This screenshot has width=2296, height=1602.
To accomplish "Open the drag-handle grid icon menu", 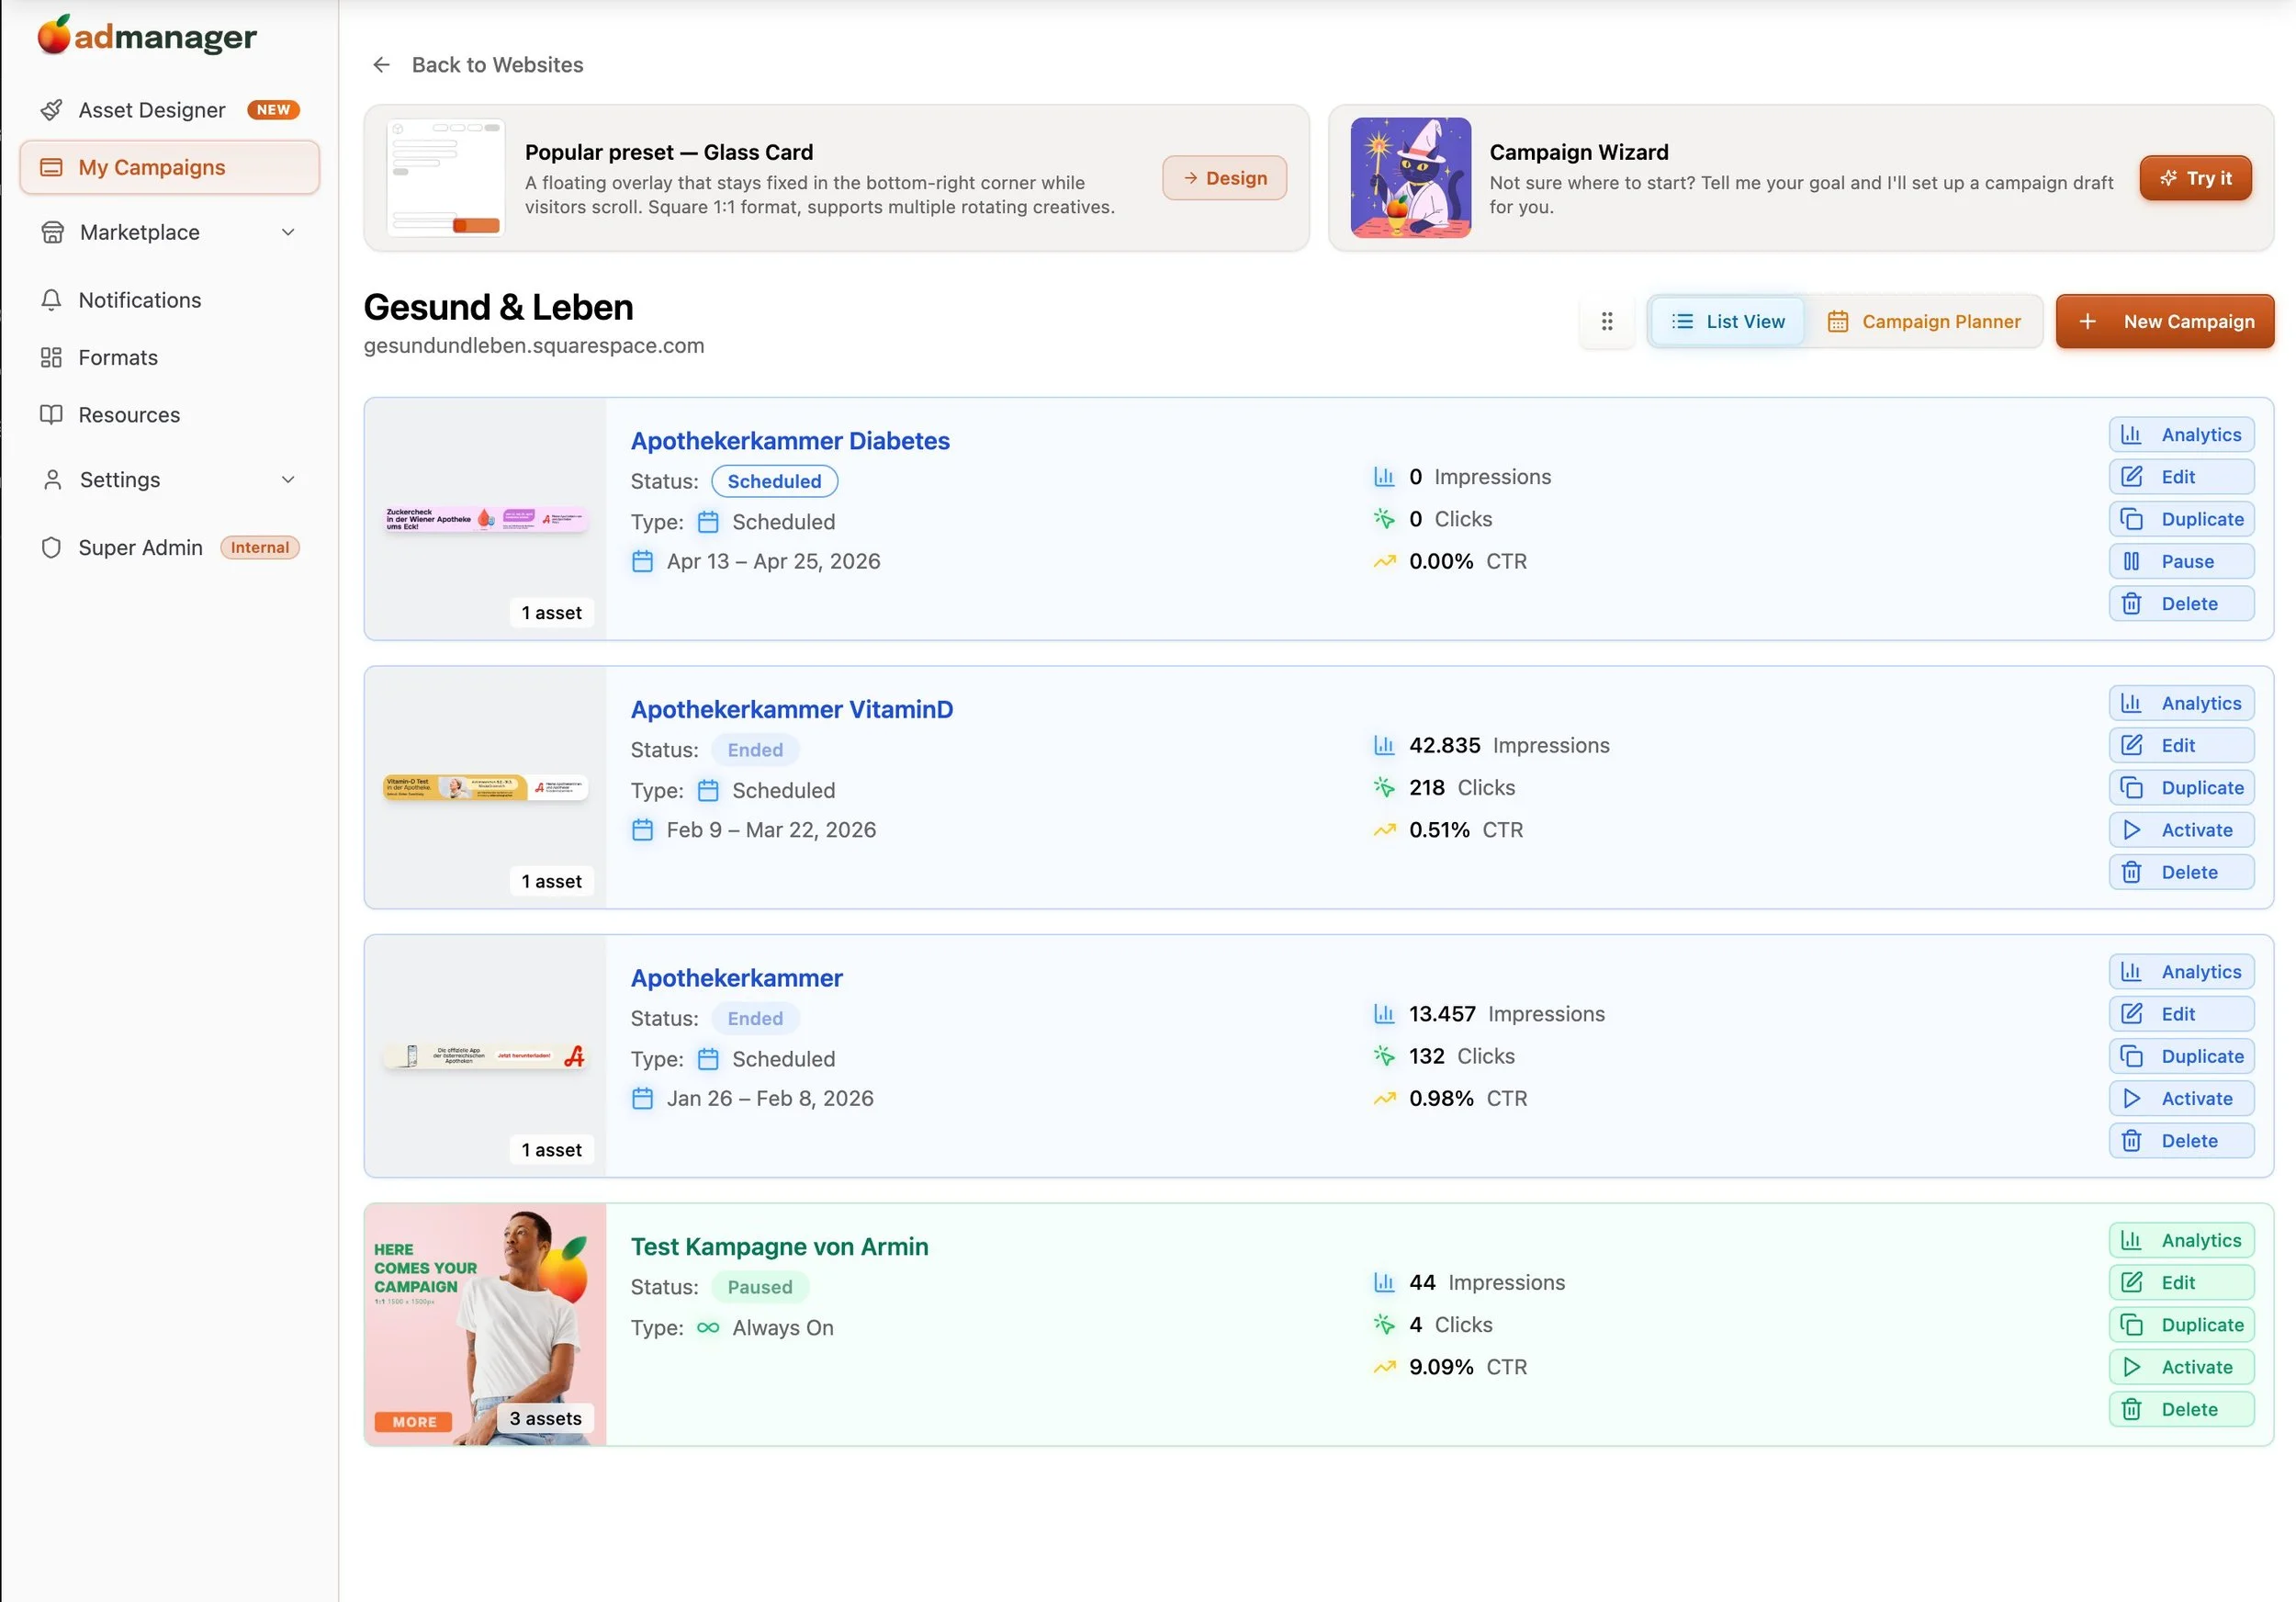I will (1606, 321).
